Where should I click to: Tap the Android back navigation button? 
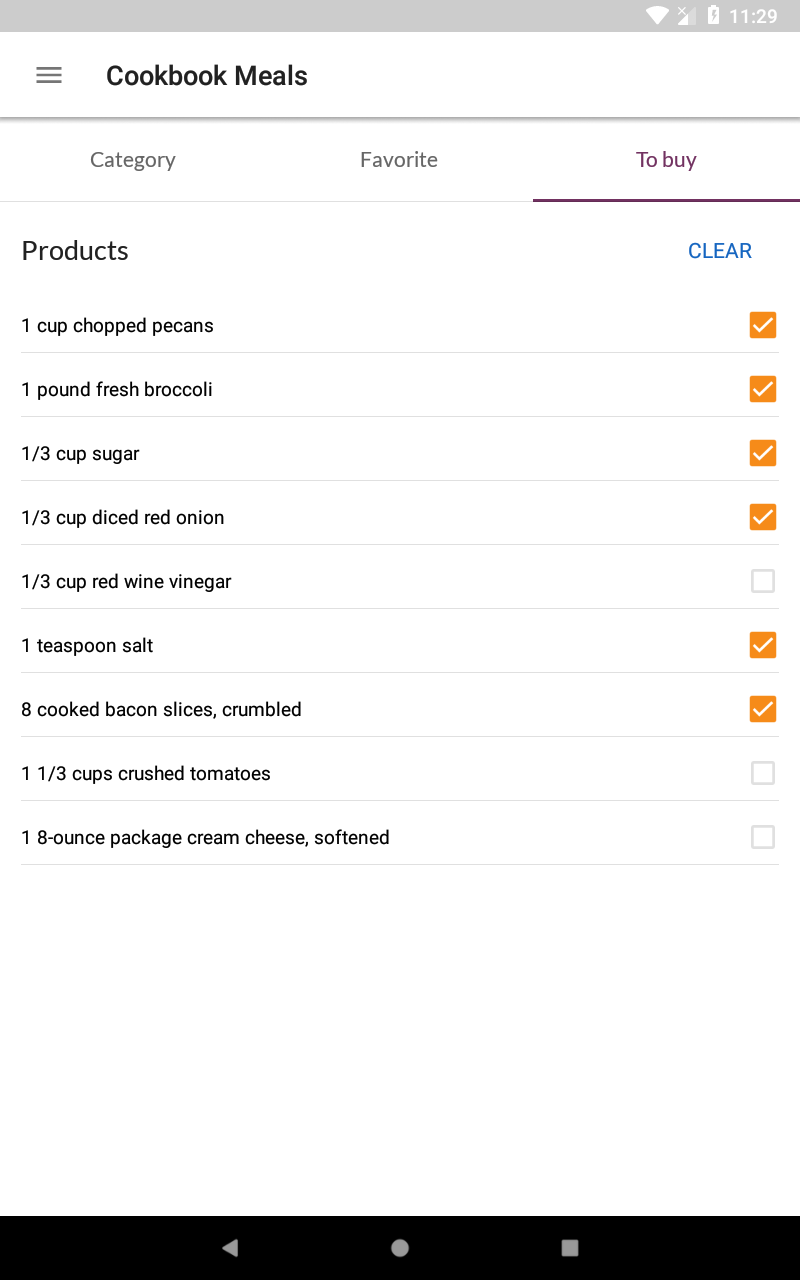tap(230, 1247)
